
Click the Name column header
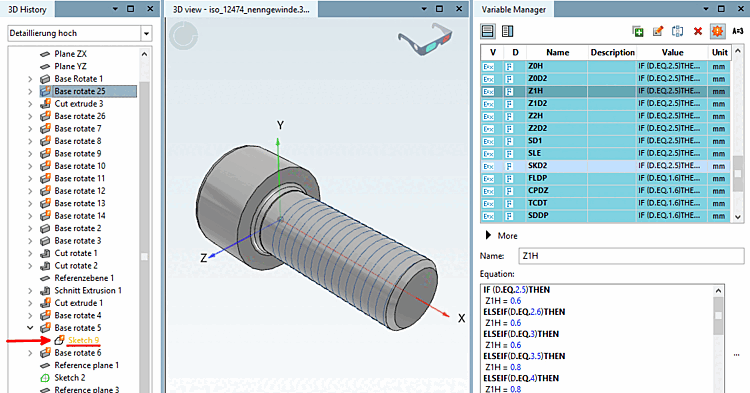coord(557,53)
